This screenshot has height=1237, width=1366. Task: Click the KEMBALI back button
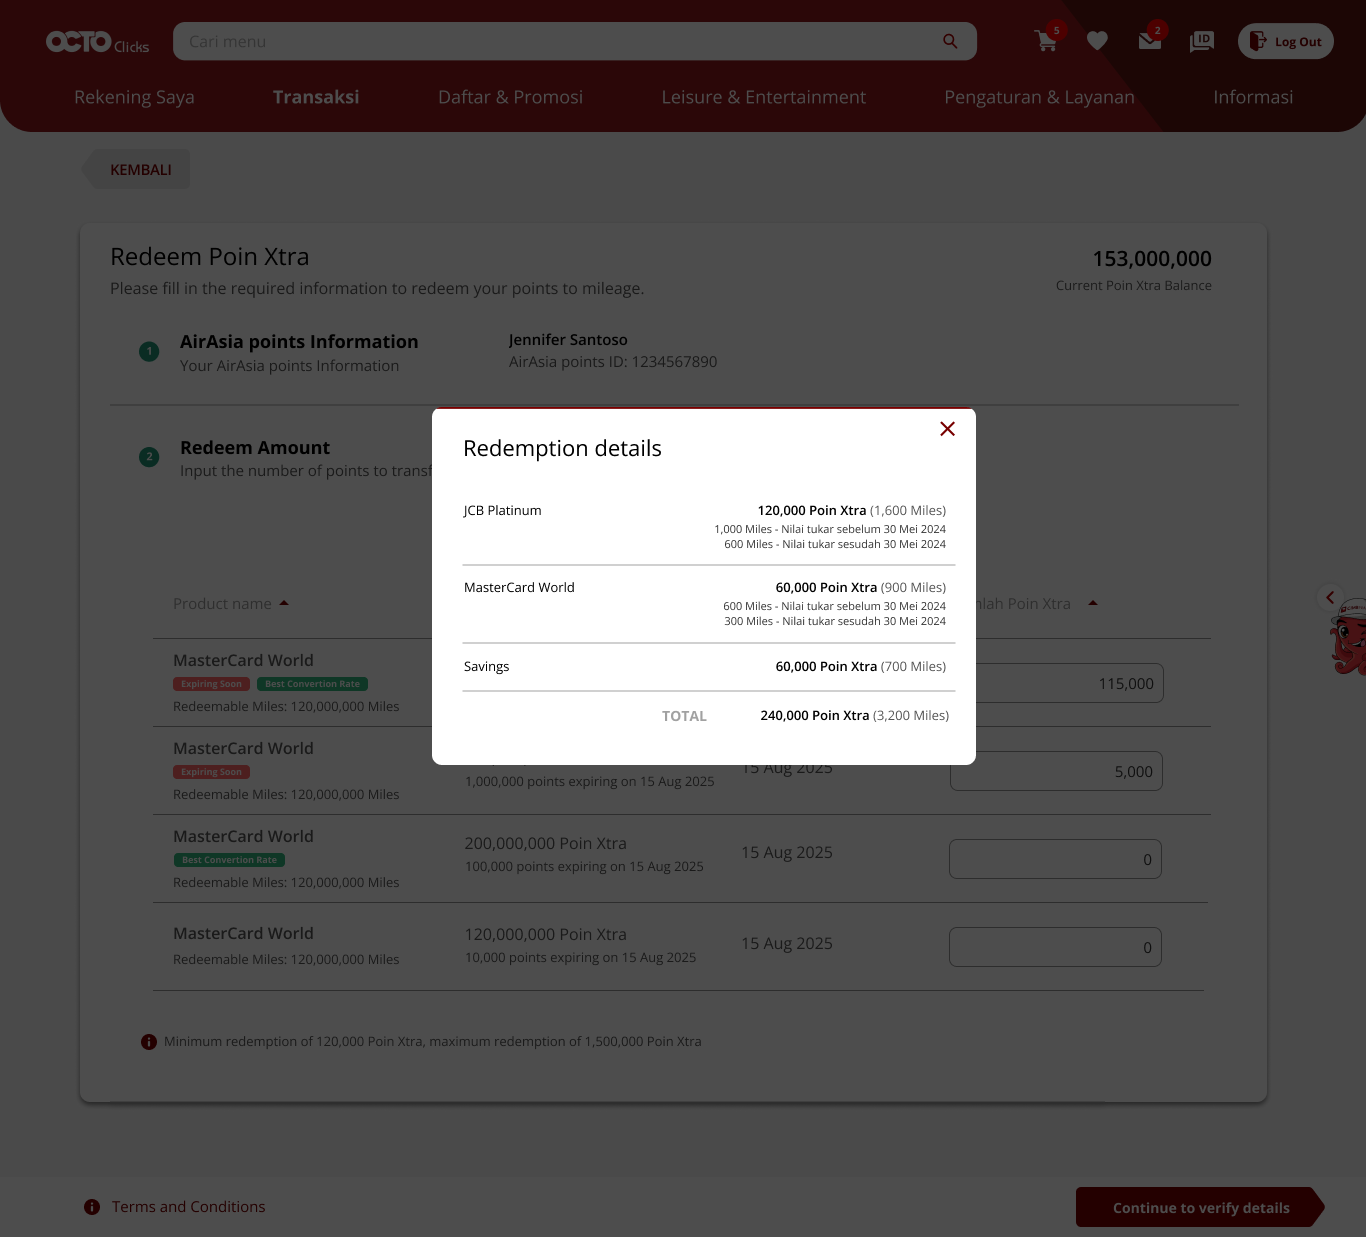[x=139, y=170]
